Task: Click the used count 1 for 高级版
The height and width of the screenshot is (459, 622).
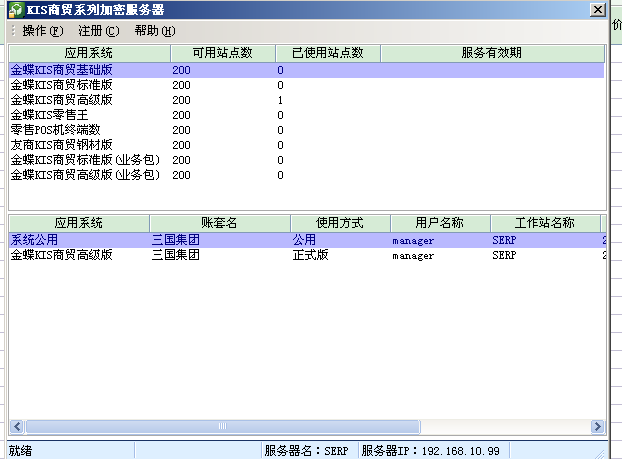Action: (280, 100)
